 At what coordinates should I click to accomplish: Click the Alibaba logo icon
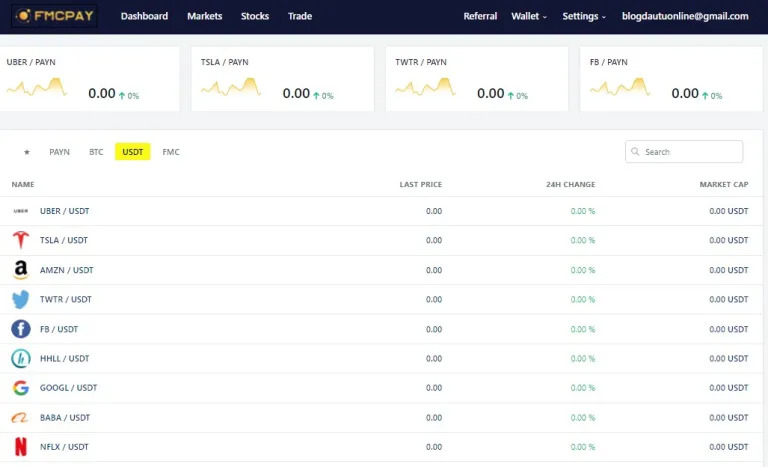[21, 418]
